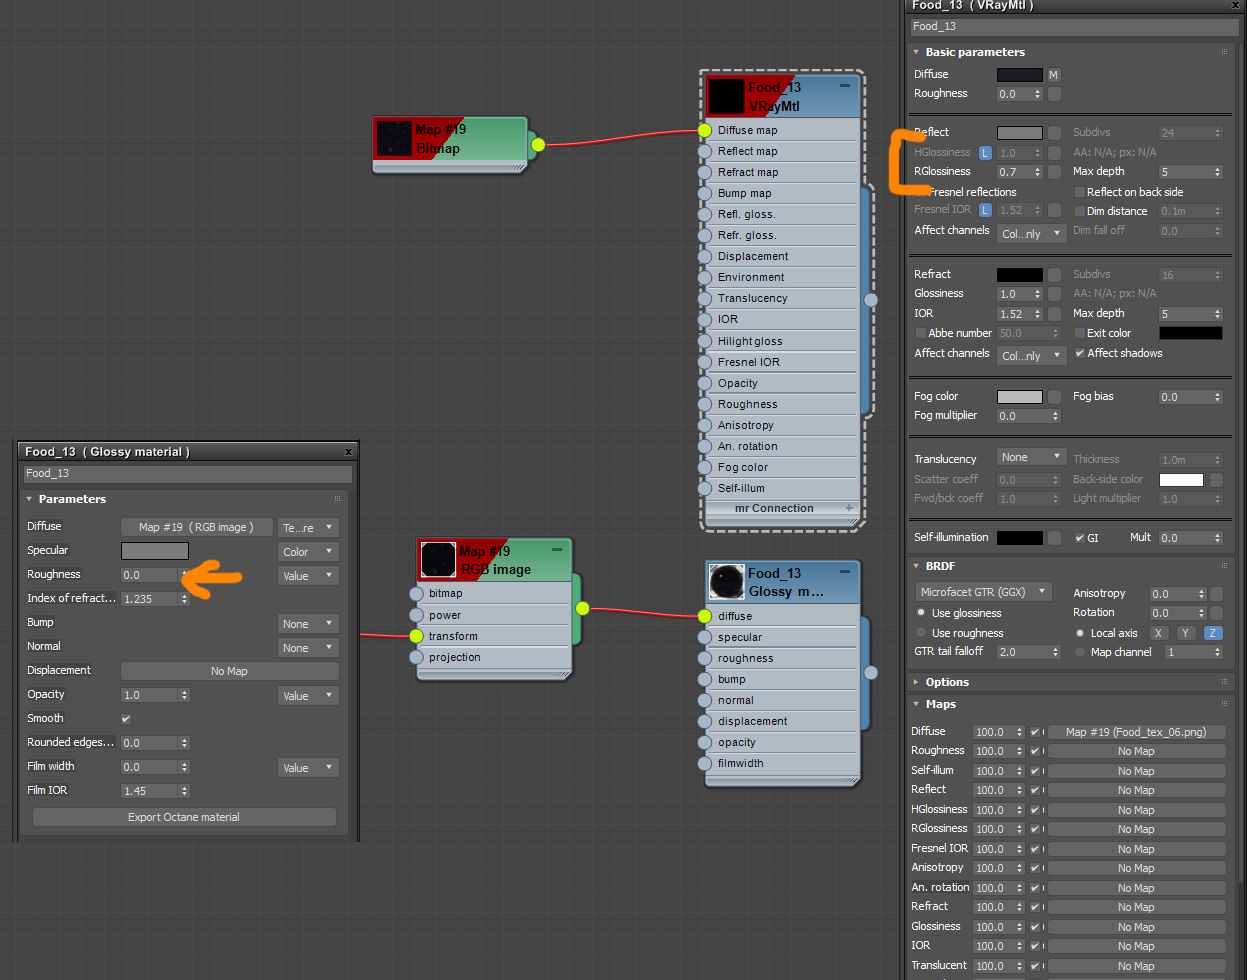Select the Map #19 Bitmap node thumbnail
This screenshot has width=1247, height=980.
pyautogui.click(x=394, y=139)
